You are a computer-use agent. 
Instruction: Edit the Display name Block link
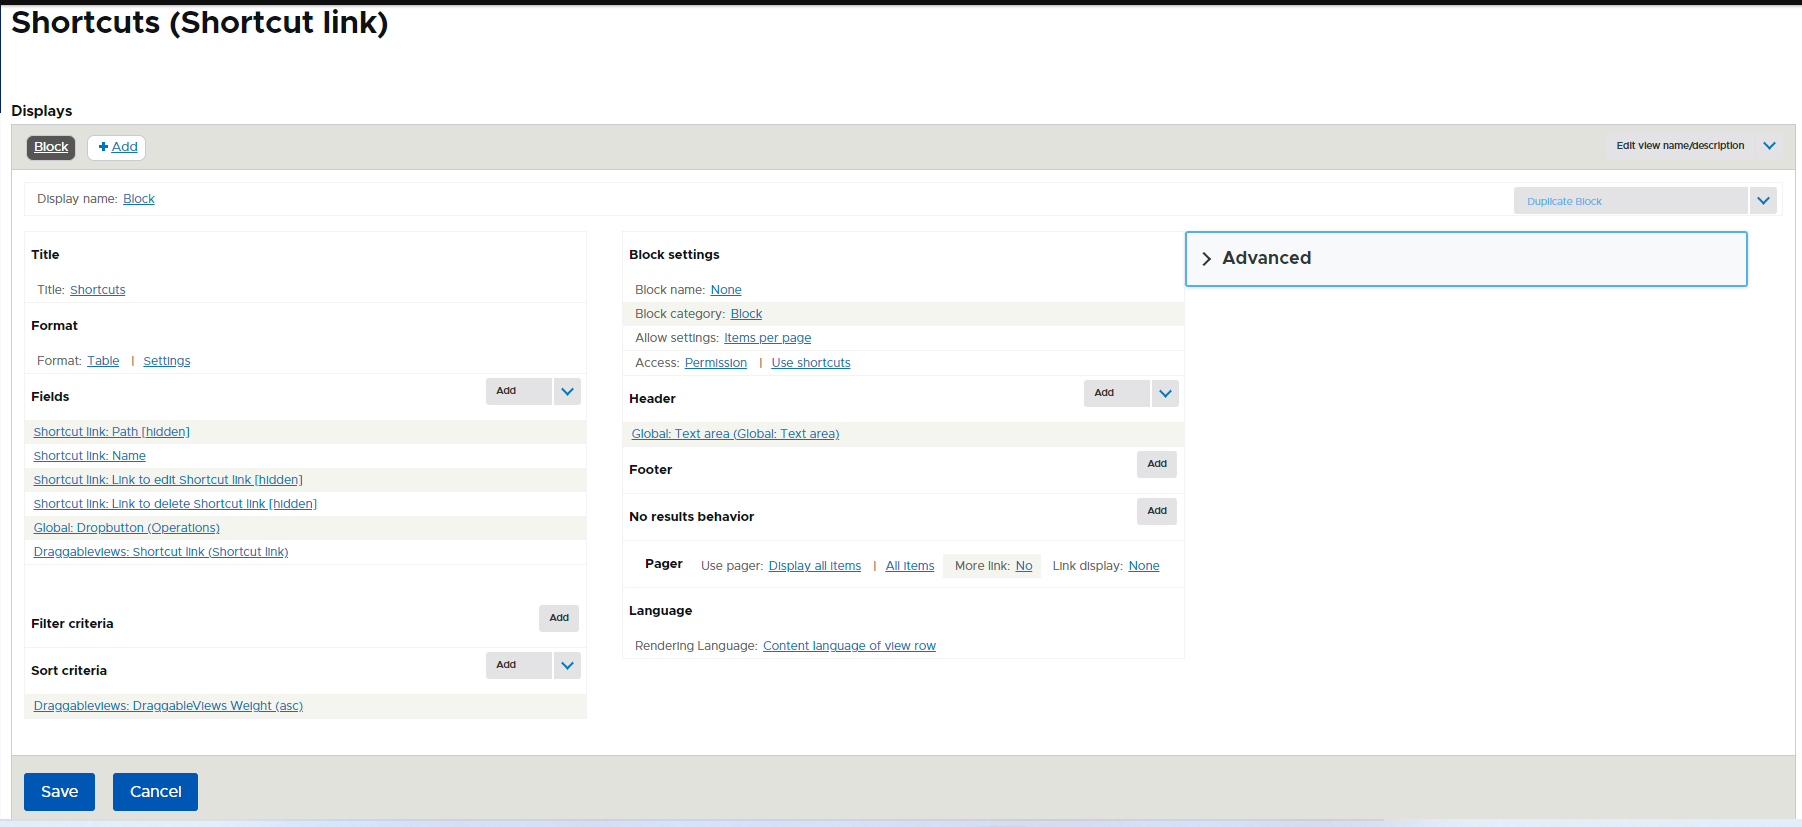click(139, 199)
